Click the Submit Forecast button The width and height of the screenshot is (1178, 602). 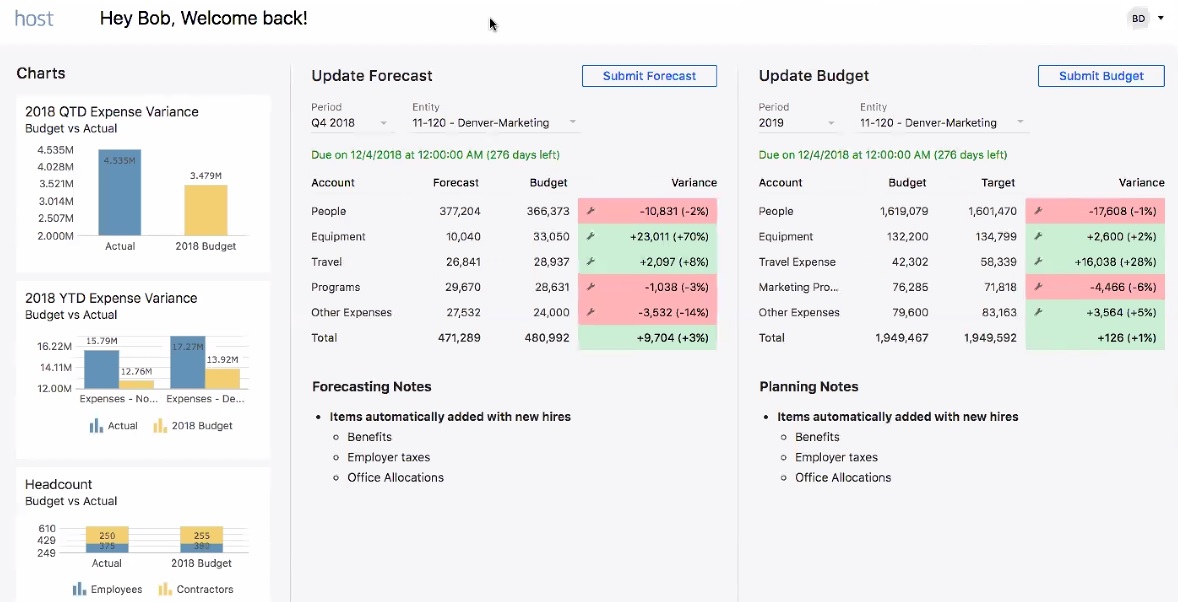pyautogui.click(x=649, y=75)
